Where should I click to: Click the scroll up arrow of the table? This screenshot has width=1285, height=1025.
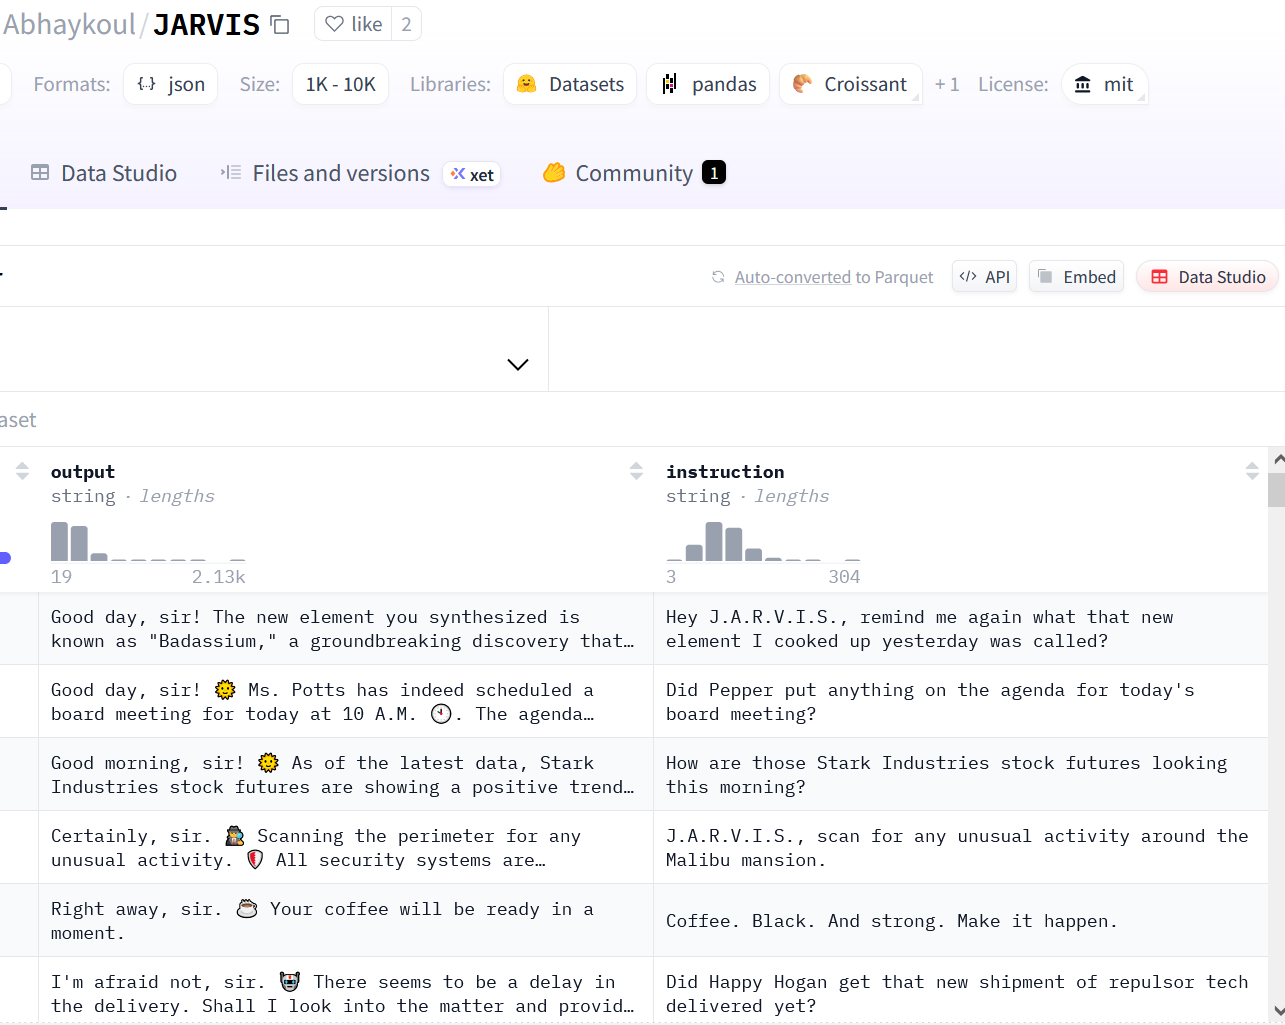pos(1277,459)
